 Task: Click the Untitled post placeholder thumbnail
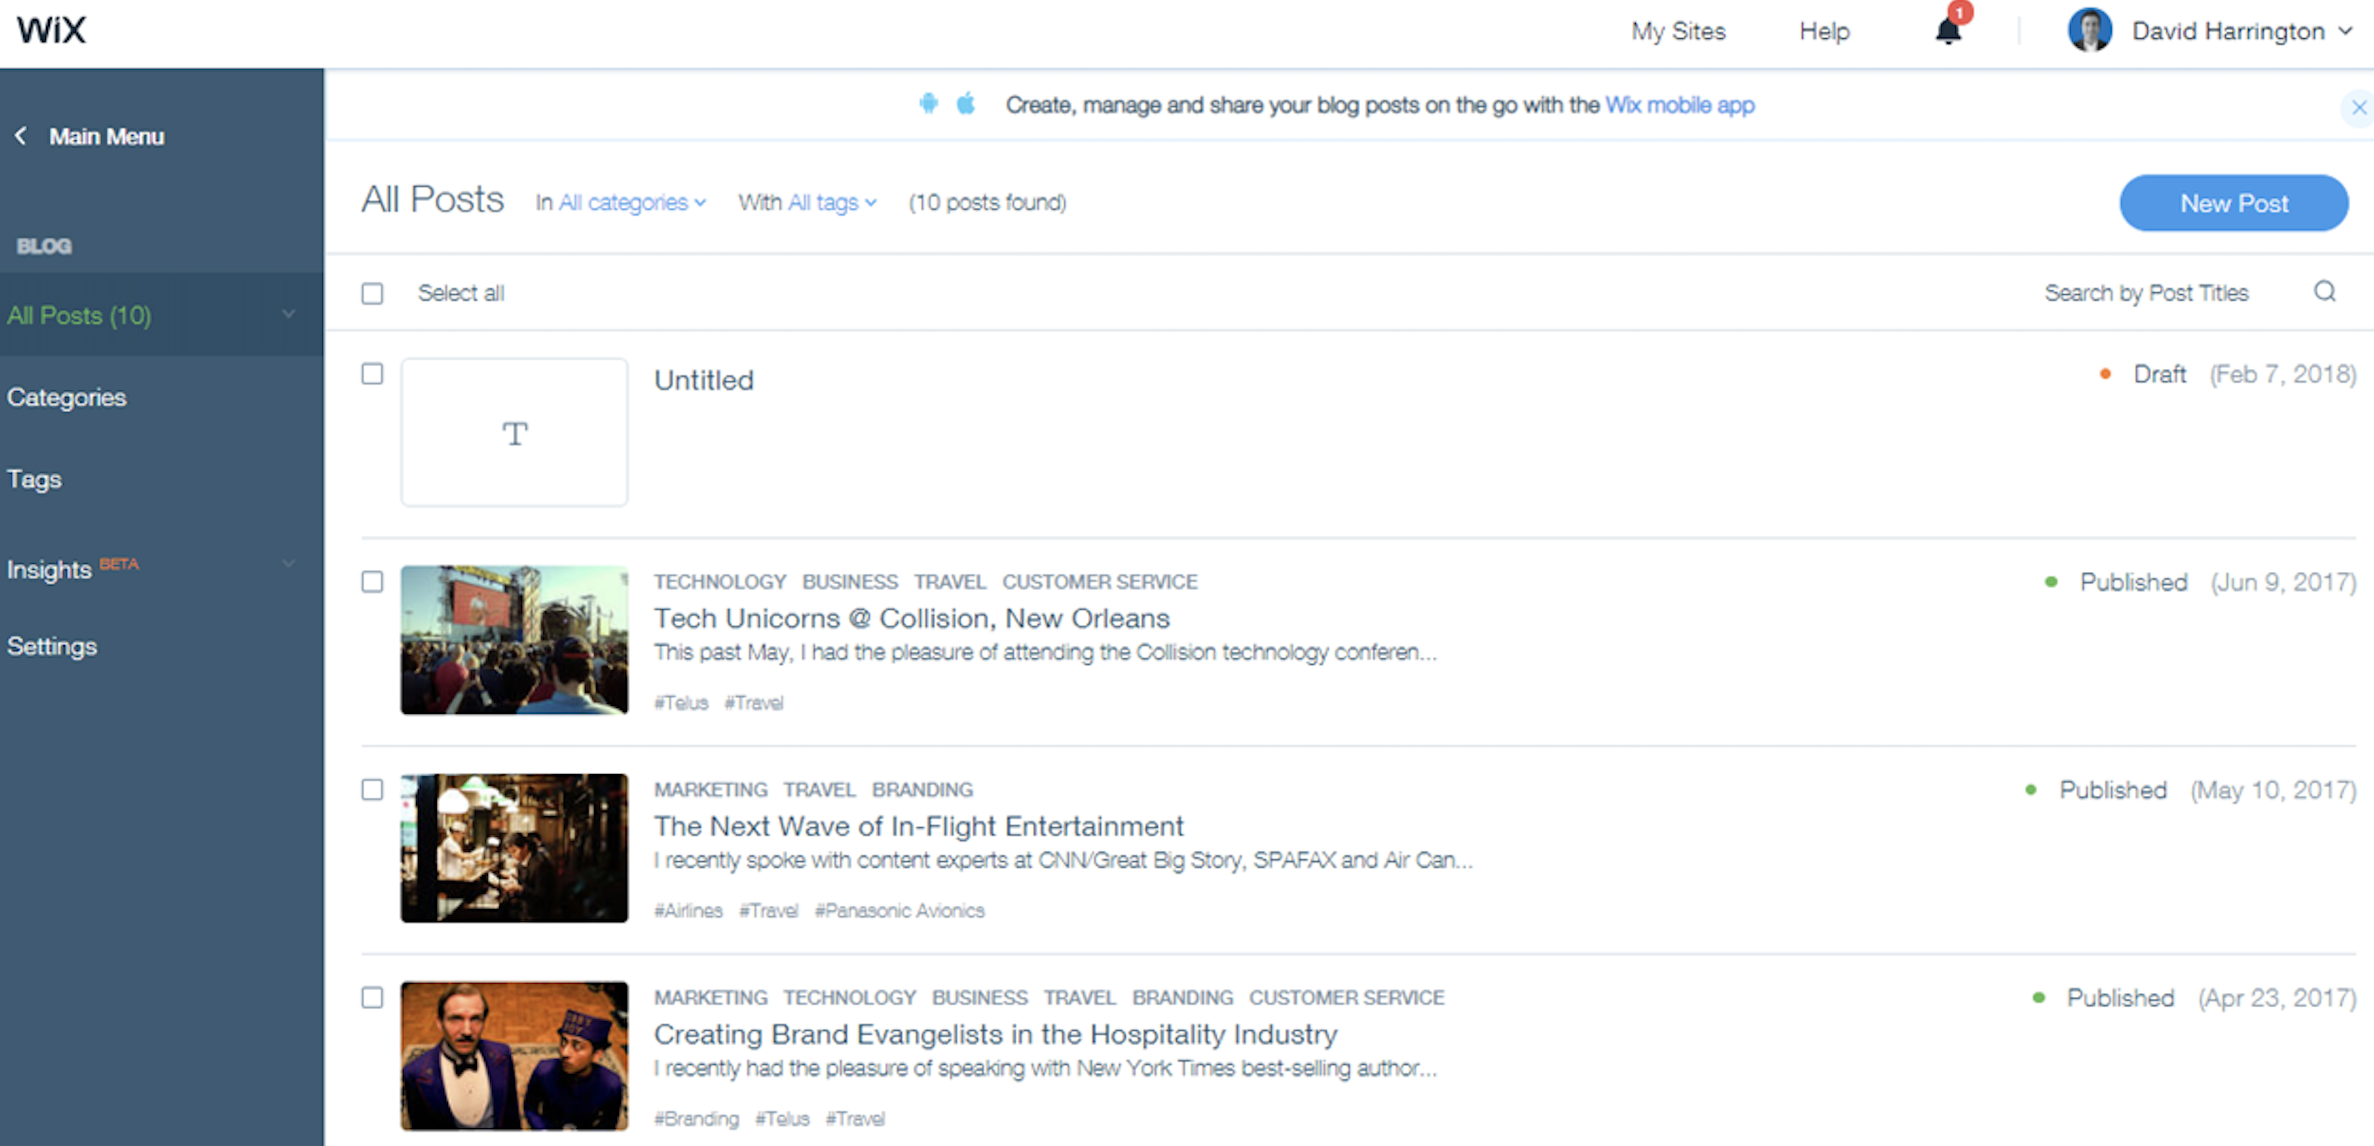[515, 432]
